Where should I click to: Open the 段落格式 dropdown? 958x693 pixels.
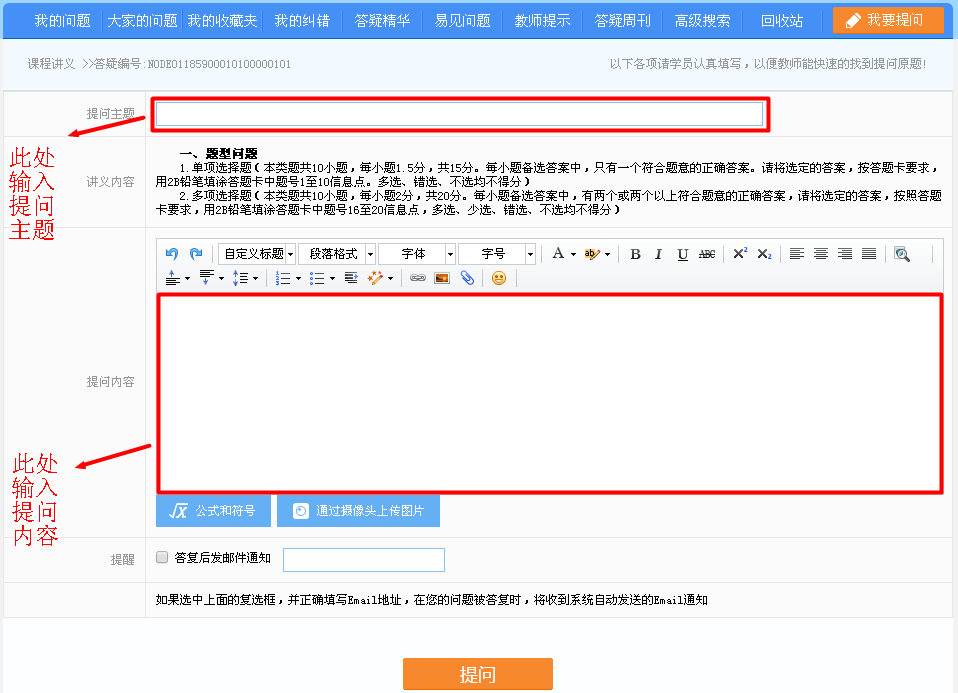point(336,253)
